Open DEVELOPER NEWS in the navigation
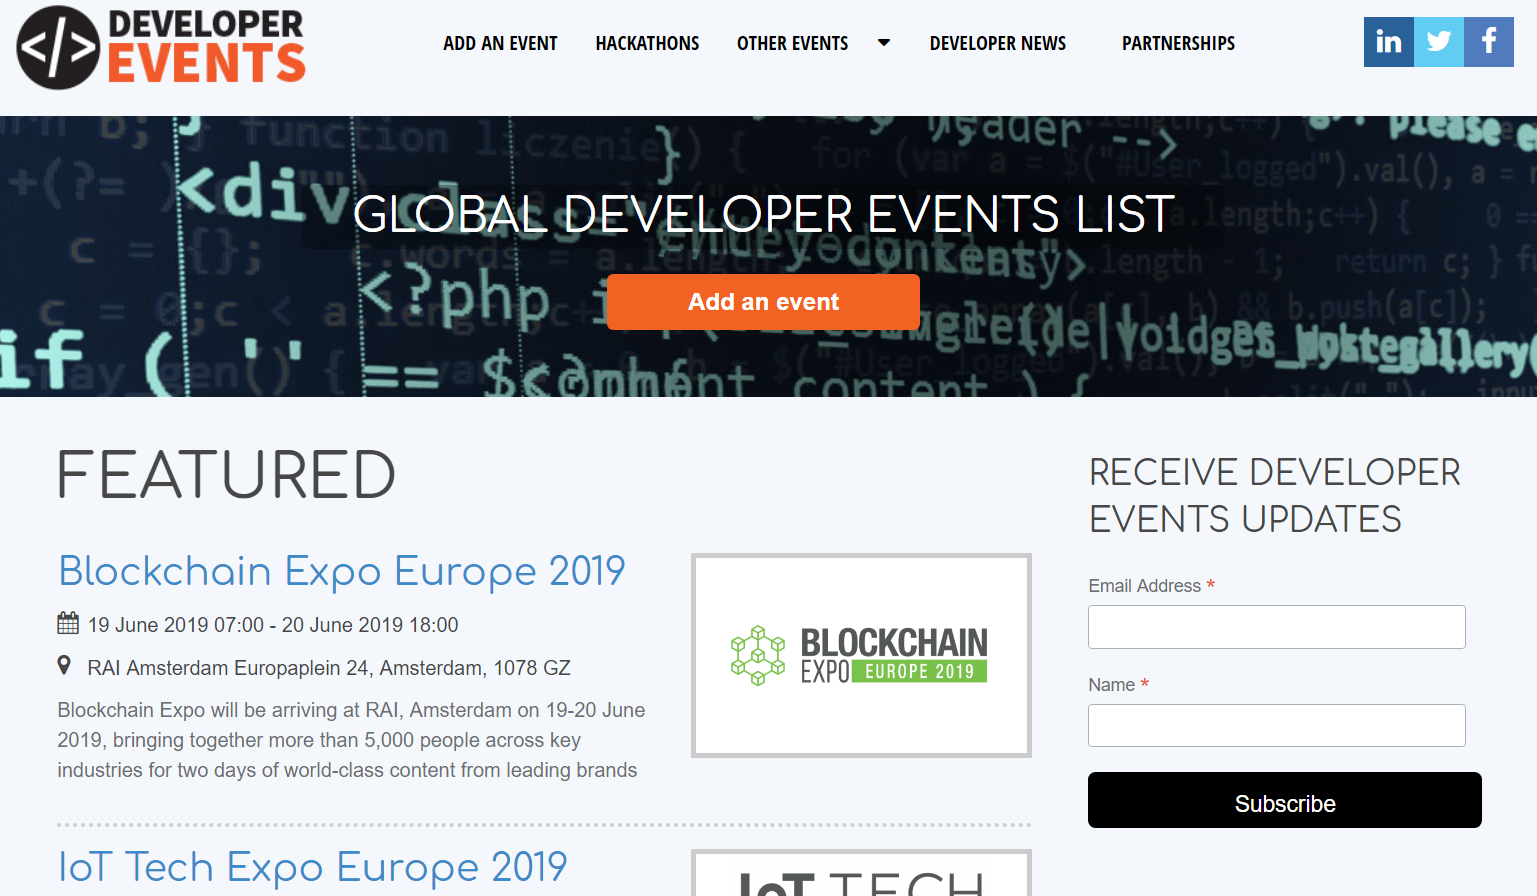Screen dimensions: 1537x896 coord(997,43)
